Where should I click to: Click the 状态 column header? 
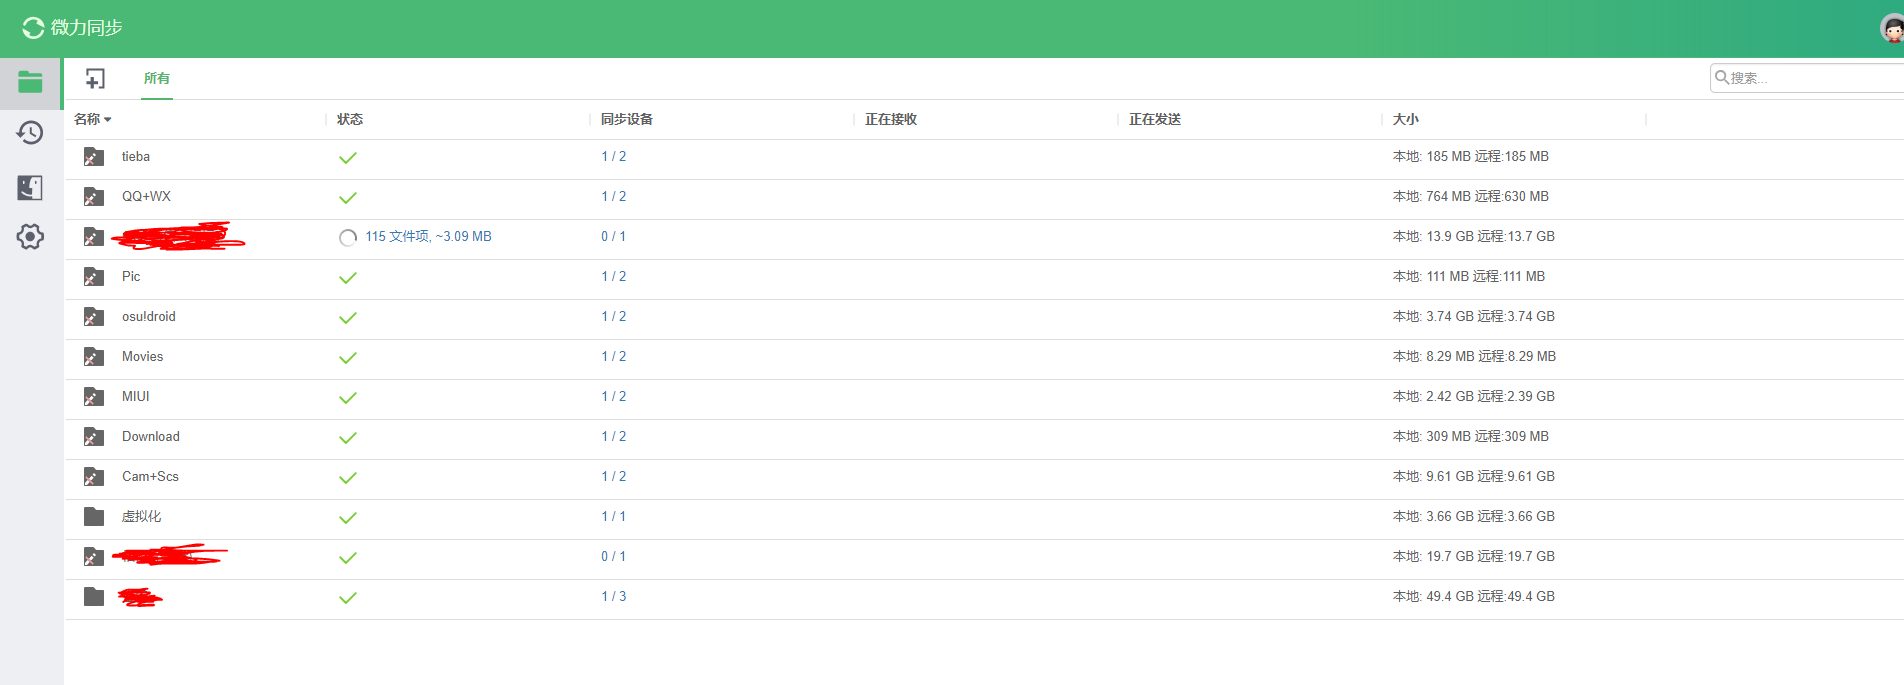350,120
